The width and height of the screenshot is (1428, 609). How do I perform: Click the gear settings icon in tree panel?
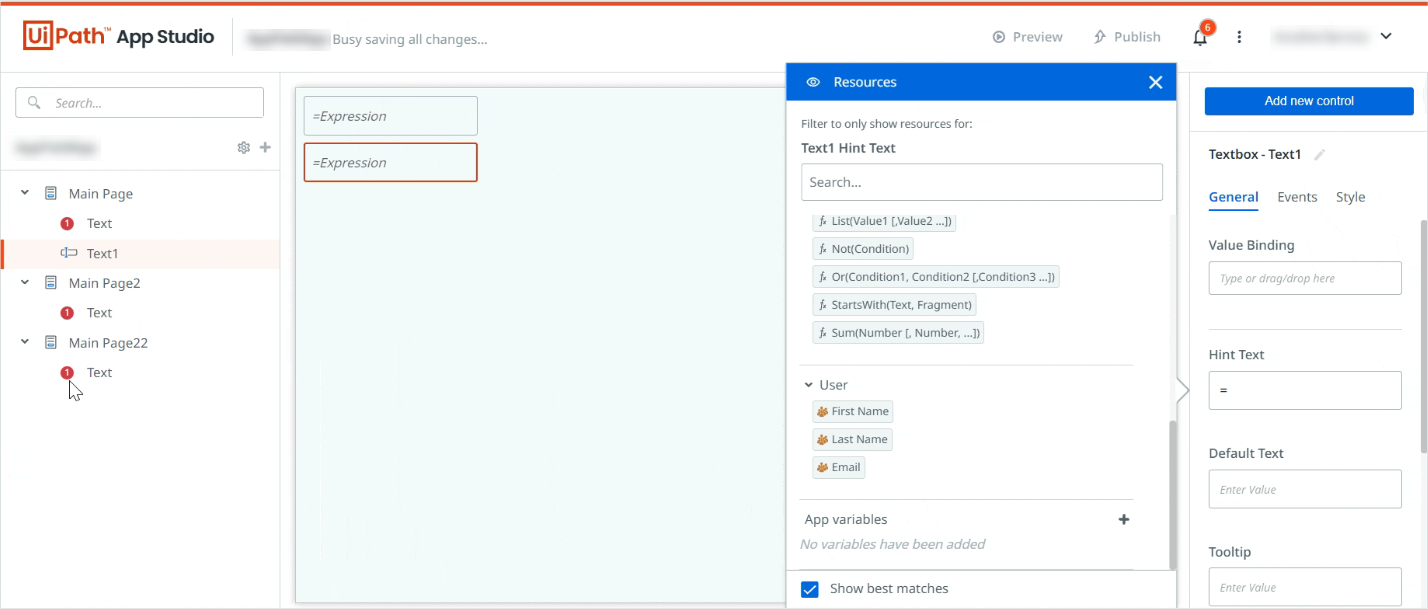click(243, 148)
